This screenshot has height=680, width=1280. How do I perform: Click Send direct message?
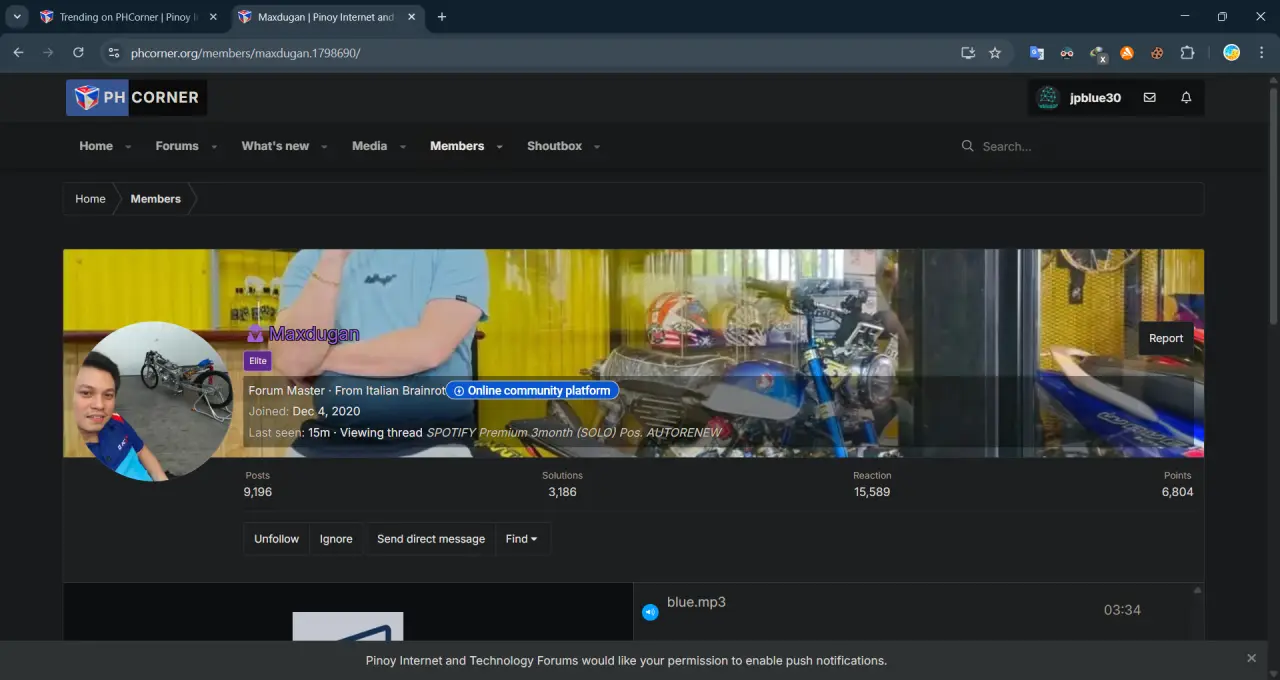pos(431,539)
